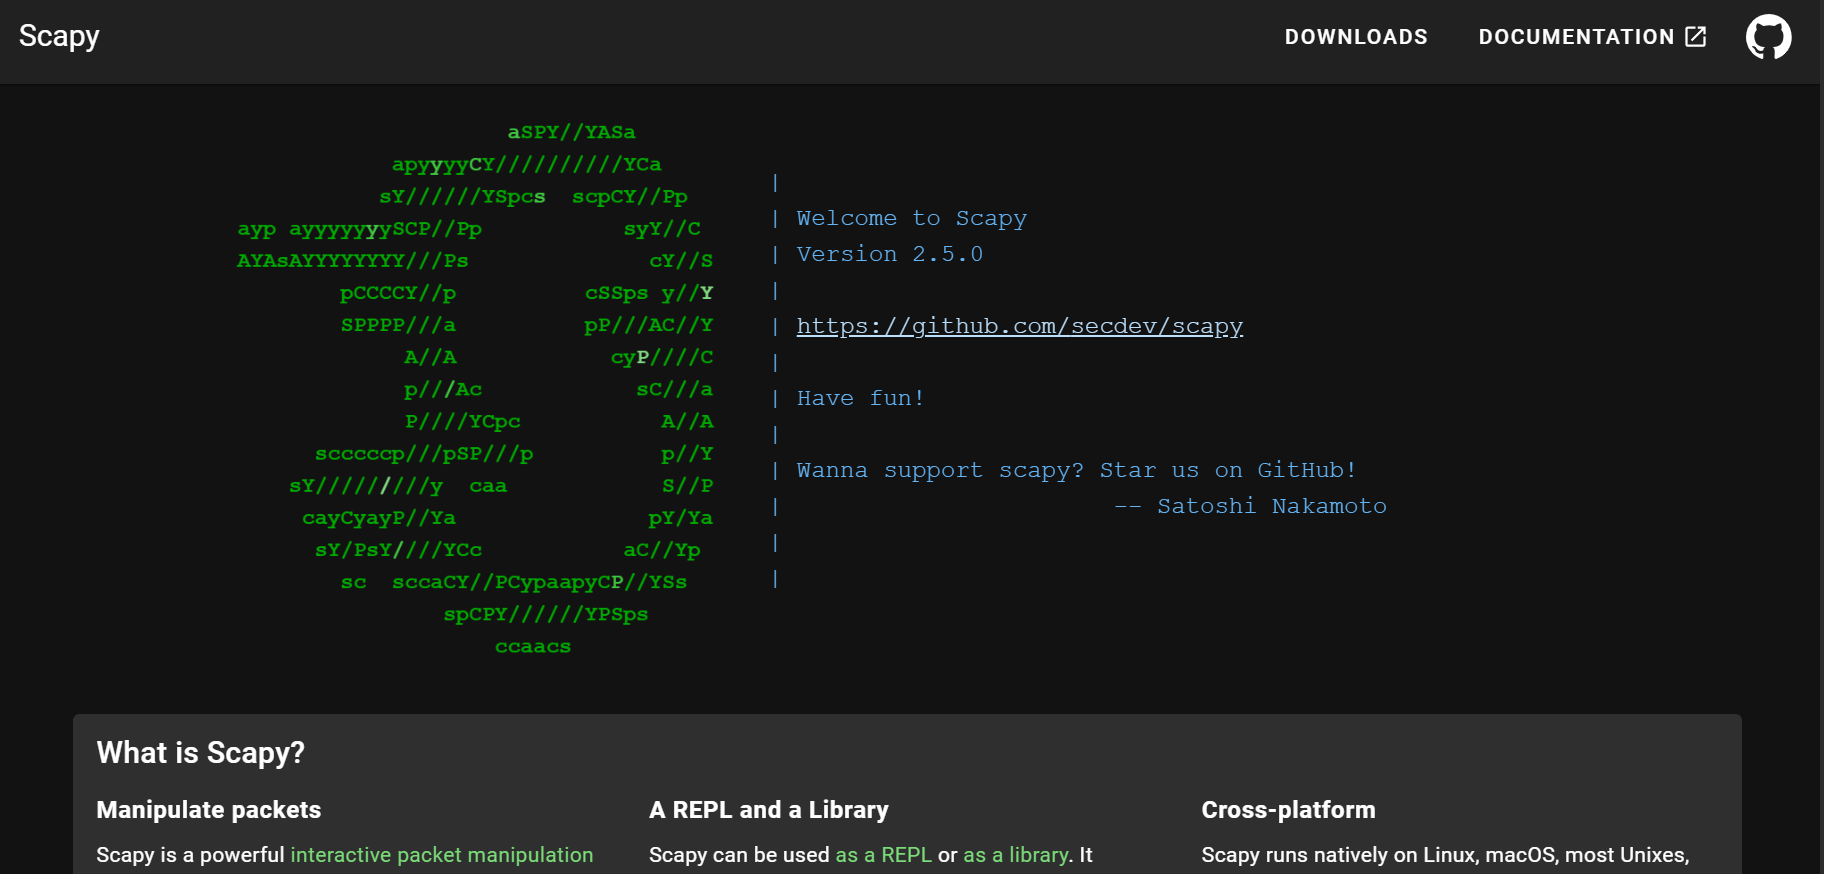1824x874 pixels.
Task: Click the 'Wanna support scapy?' line
Action: [1076, 470]
